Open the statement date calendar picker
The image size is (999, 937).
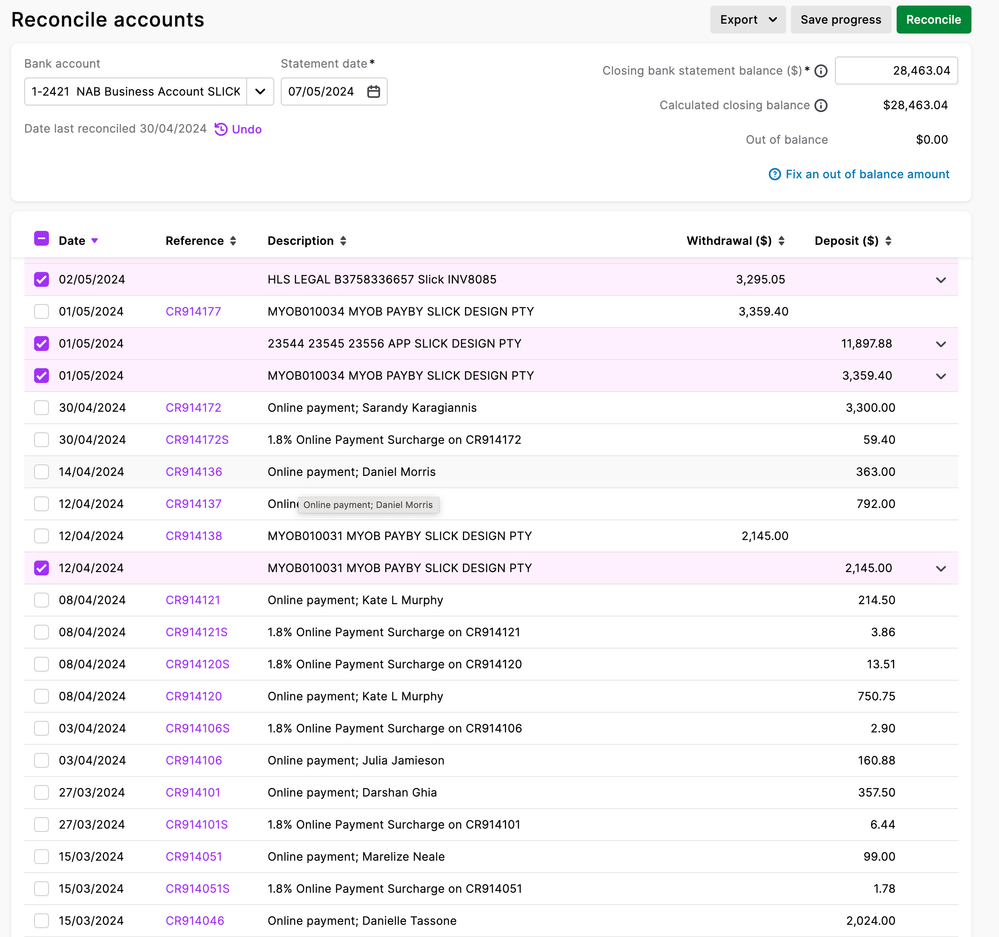[373, 92]
